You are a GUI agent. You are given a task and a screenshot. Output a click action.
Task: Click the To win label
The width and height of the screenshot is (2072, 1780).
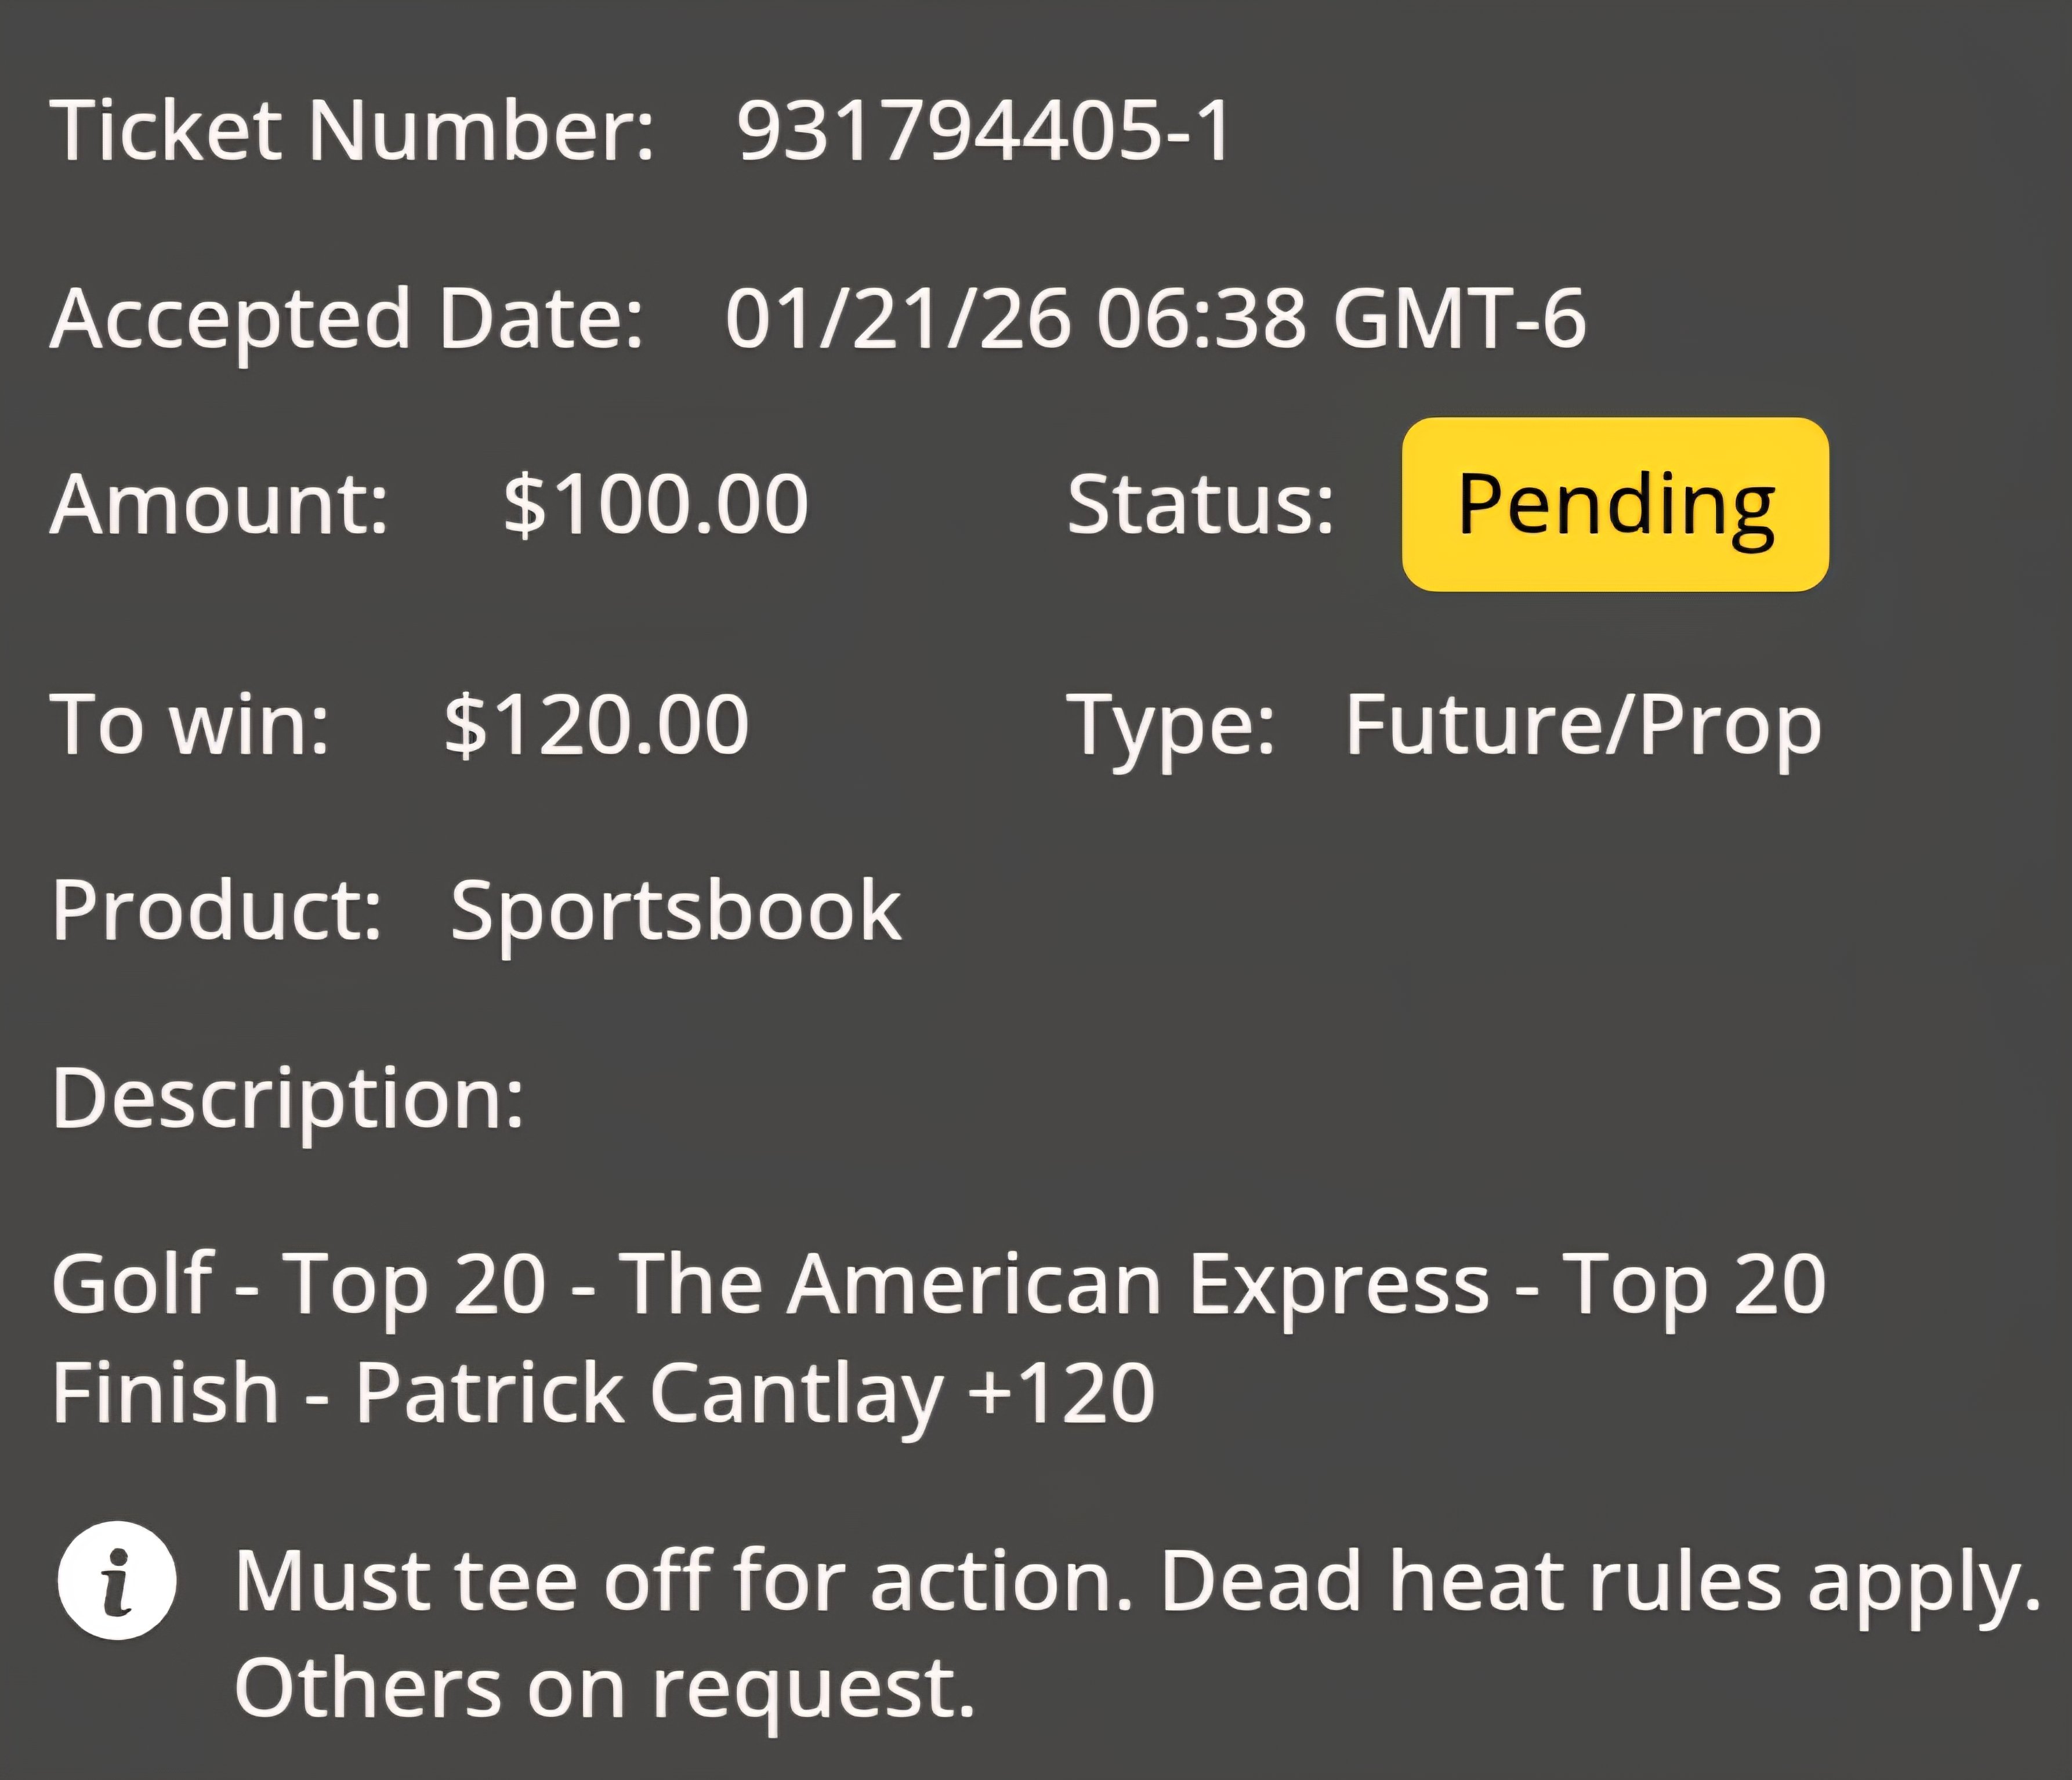189,724
